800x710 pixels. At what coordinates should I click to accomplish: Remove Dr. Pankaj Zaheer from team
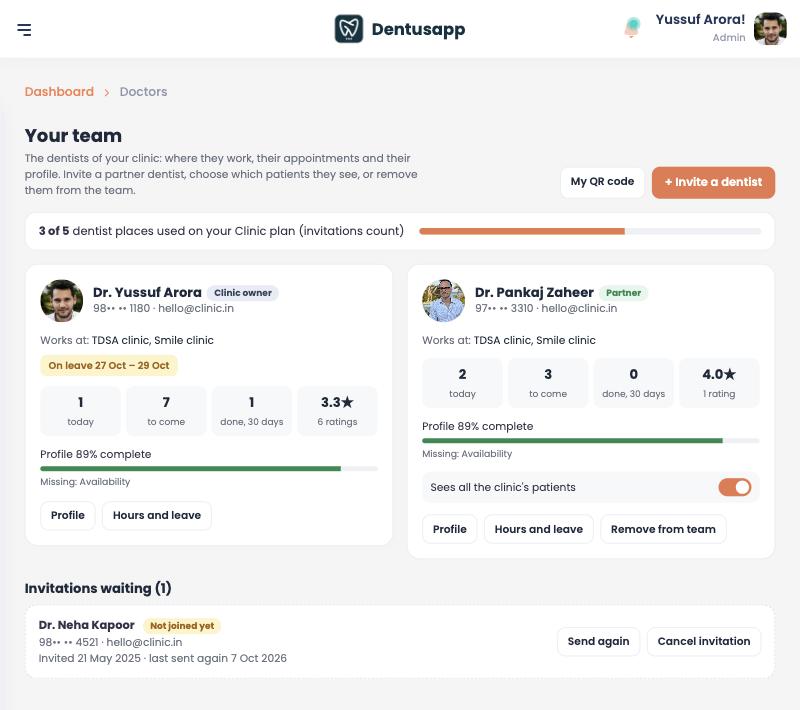tap(663, 529)
